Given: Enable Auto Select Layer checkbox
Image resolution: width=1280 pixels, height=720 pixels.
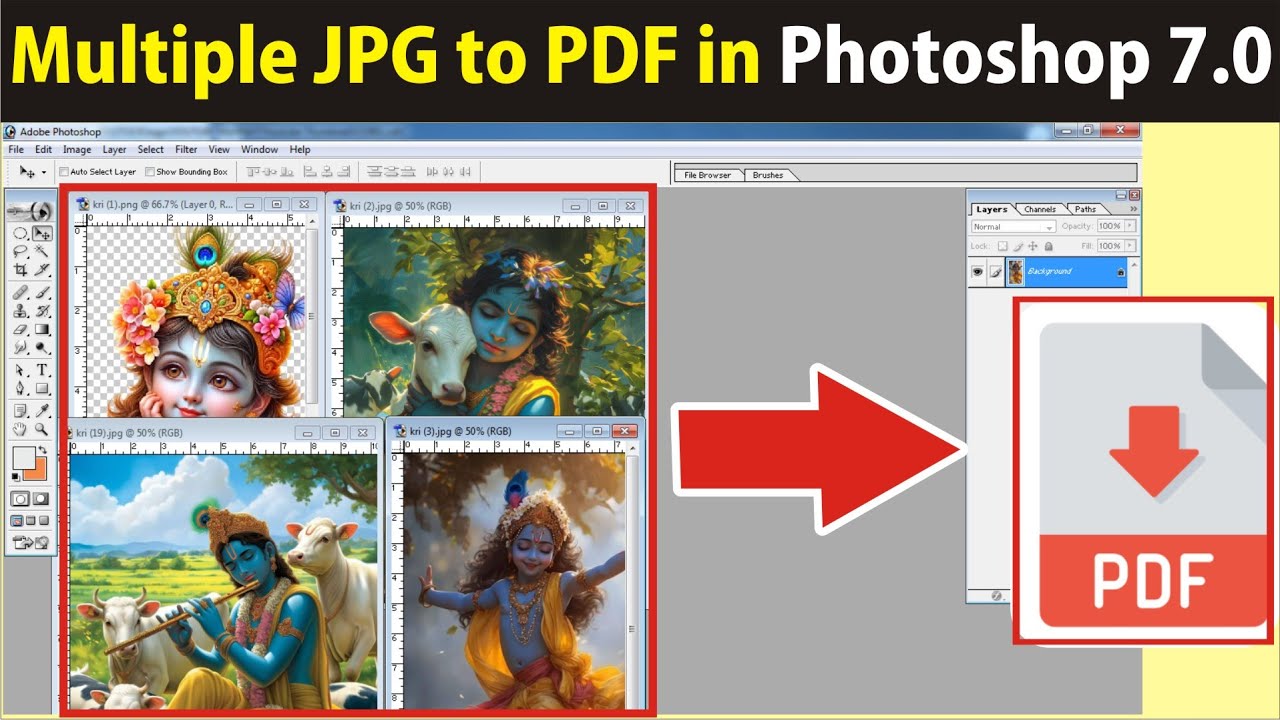Looking at the screenshot, I should 64,172.
